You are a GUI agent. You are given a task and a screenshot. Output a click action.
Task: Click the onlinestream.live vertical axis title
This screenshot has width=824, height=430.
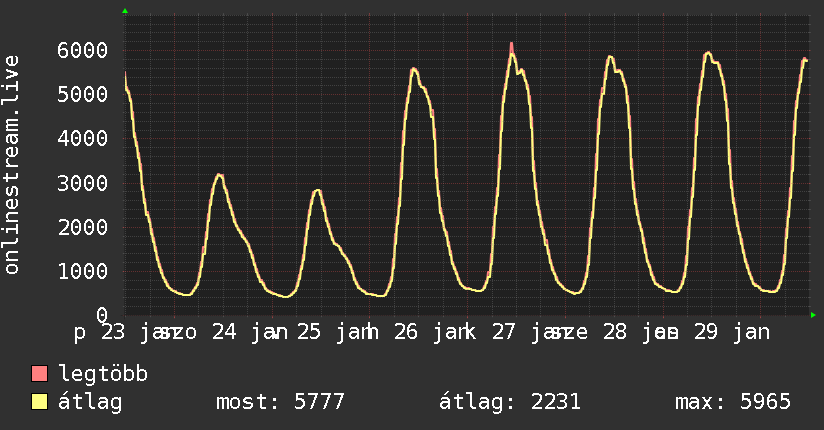pyautogui.click(x=11, y=165)
